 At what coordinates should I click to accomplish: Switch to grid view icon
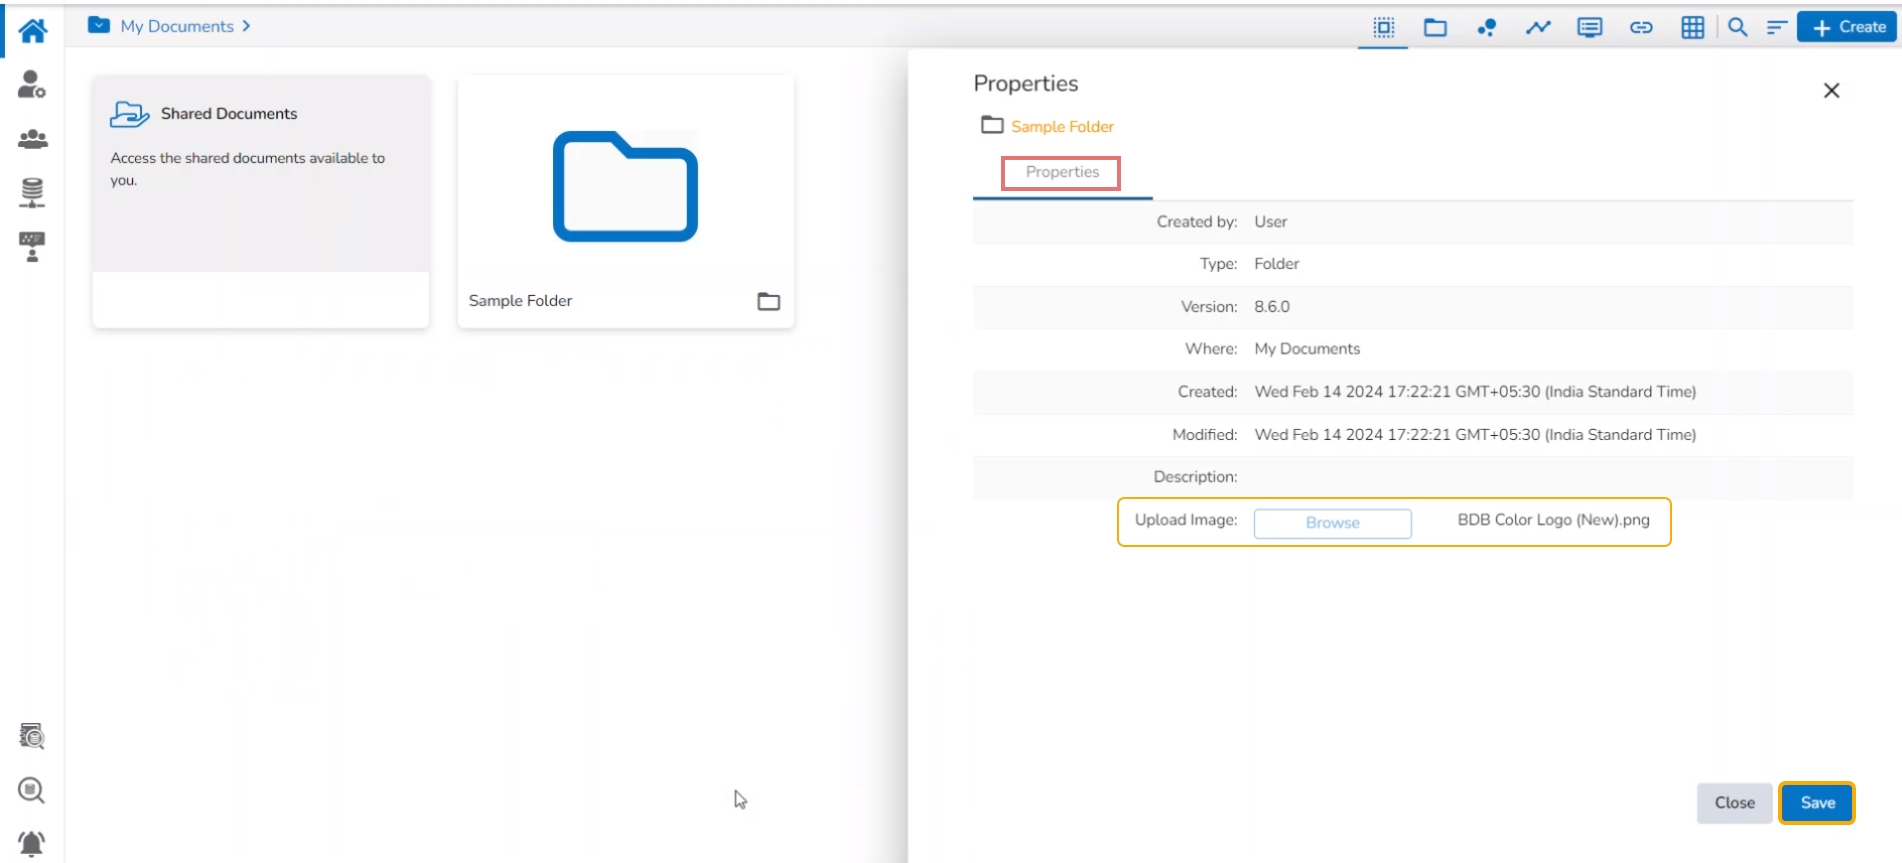pyautogui.click(x=1692, y=27)
